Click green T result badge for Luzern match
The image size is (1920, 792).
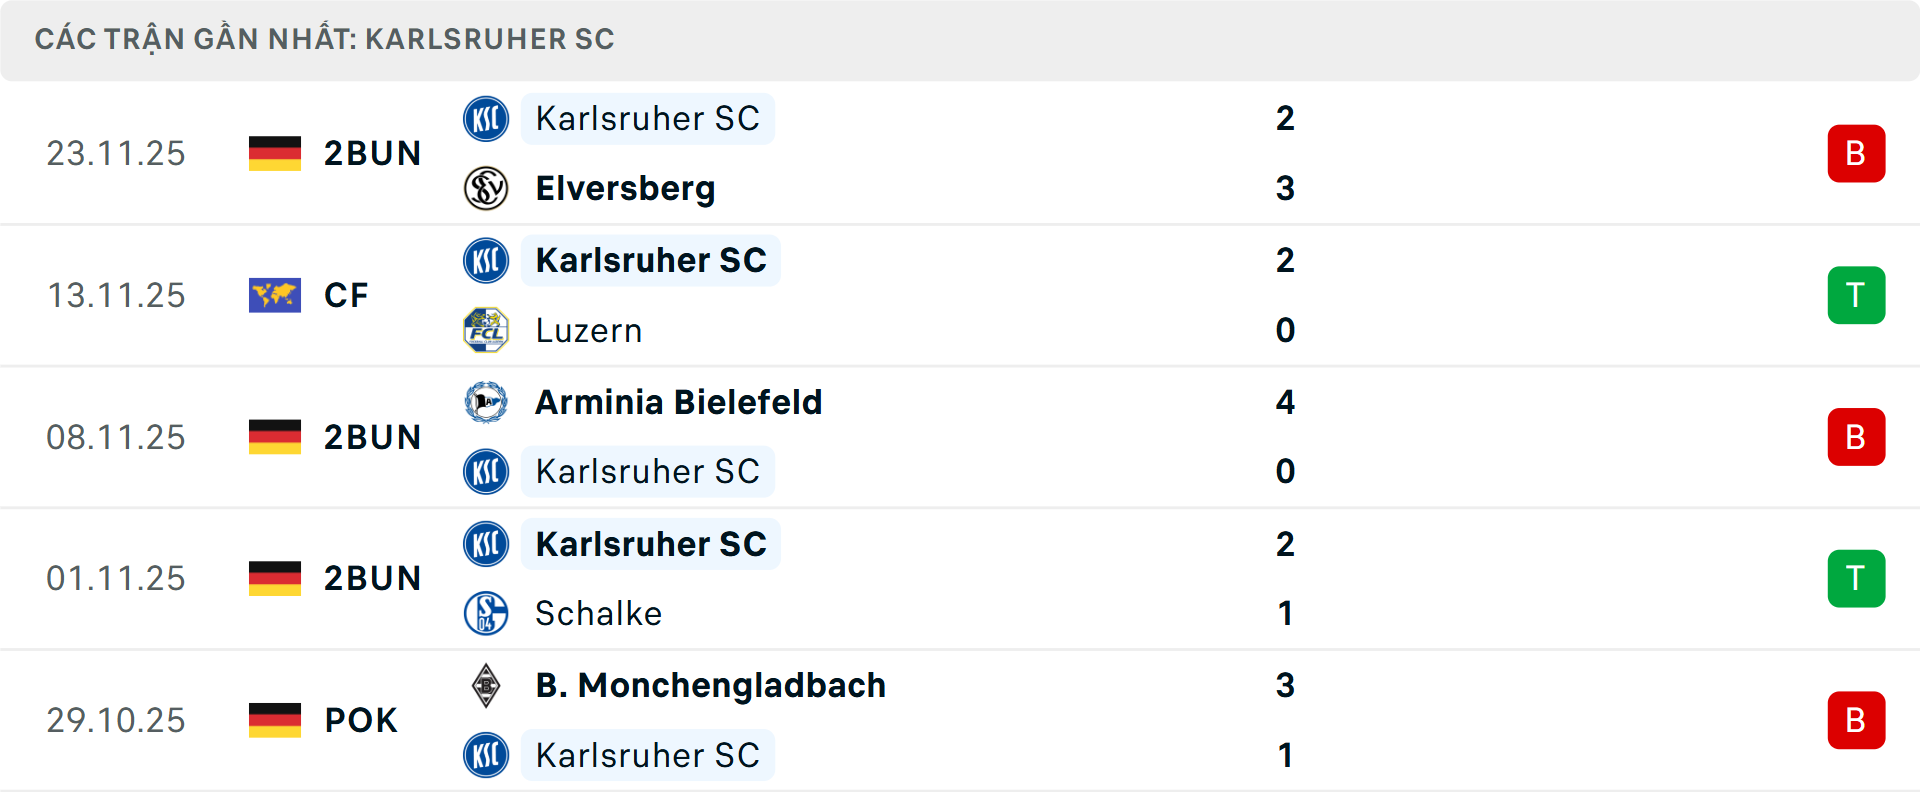[x=1856, y=295]
